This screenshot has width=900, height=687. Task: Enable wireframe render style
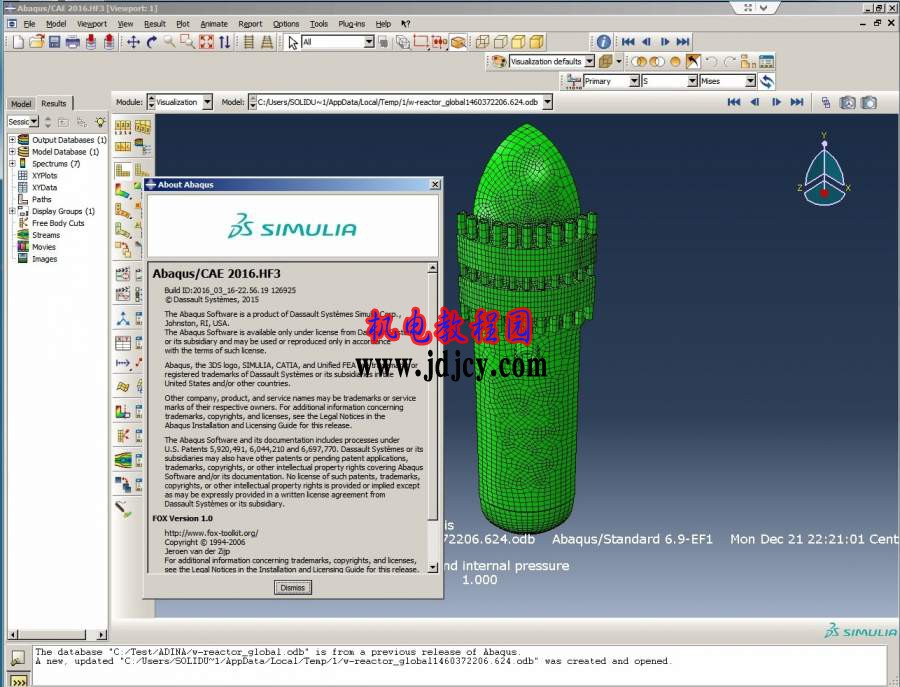coord(483,42)
